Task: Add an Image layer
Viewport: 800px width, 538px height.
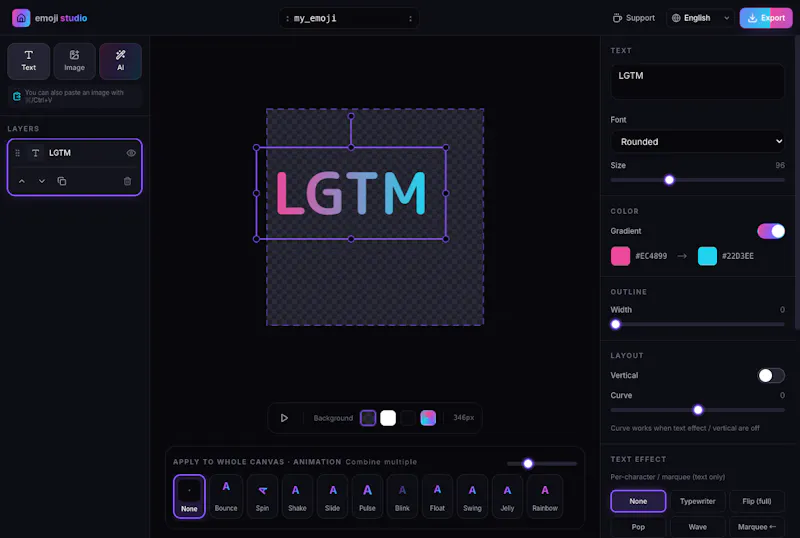Action: click(74, 61)
